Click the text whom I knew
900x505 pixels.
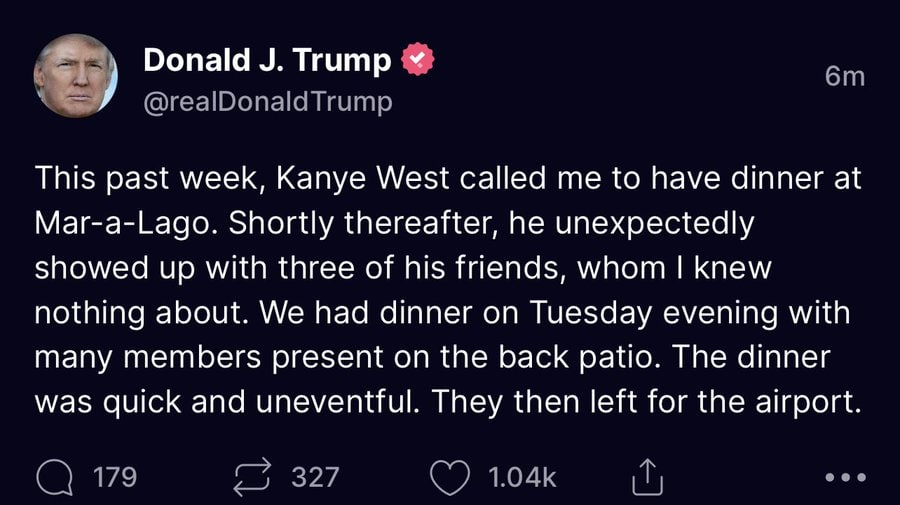pyautogui.click(x=674, y=268)
